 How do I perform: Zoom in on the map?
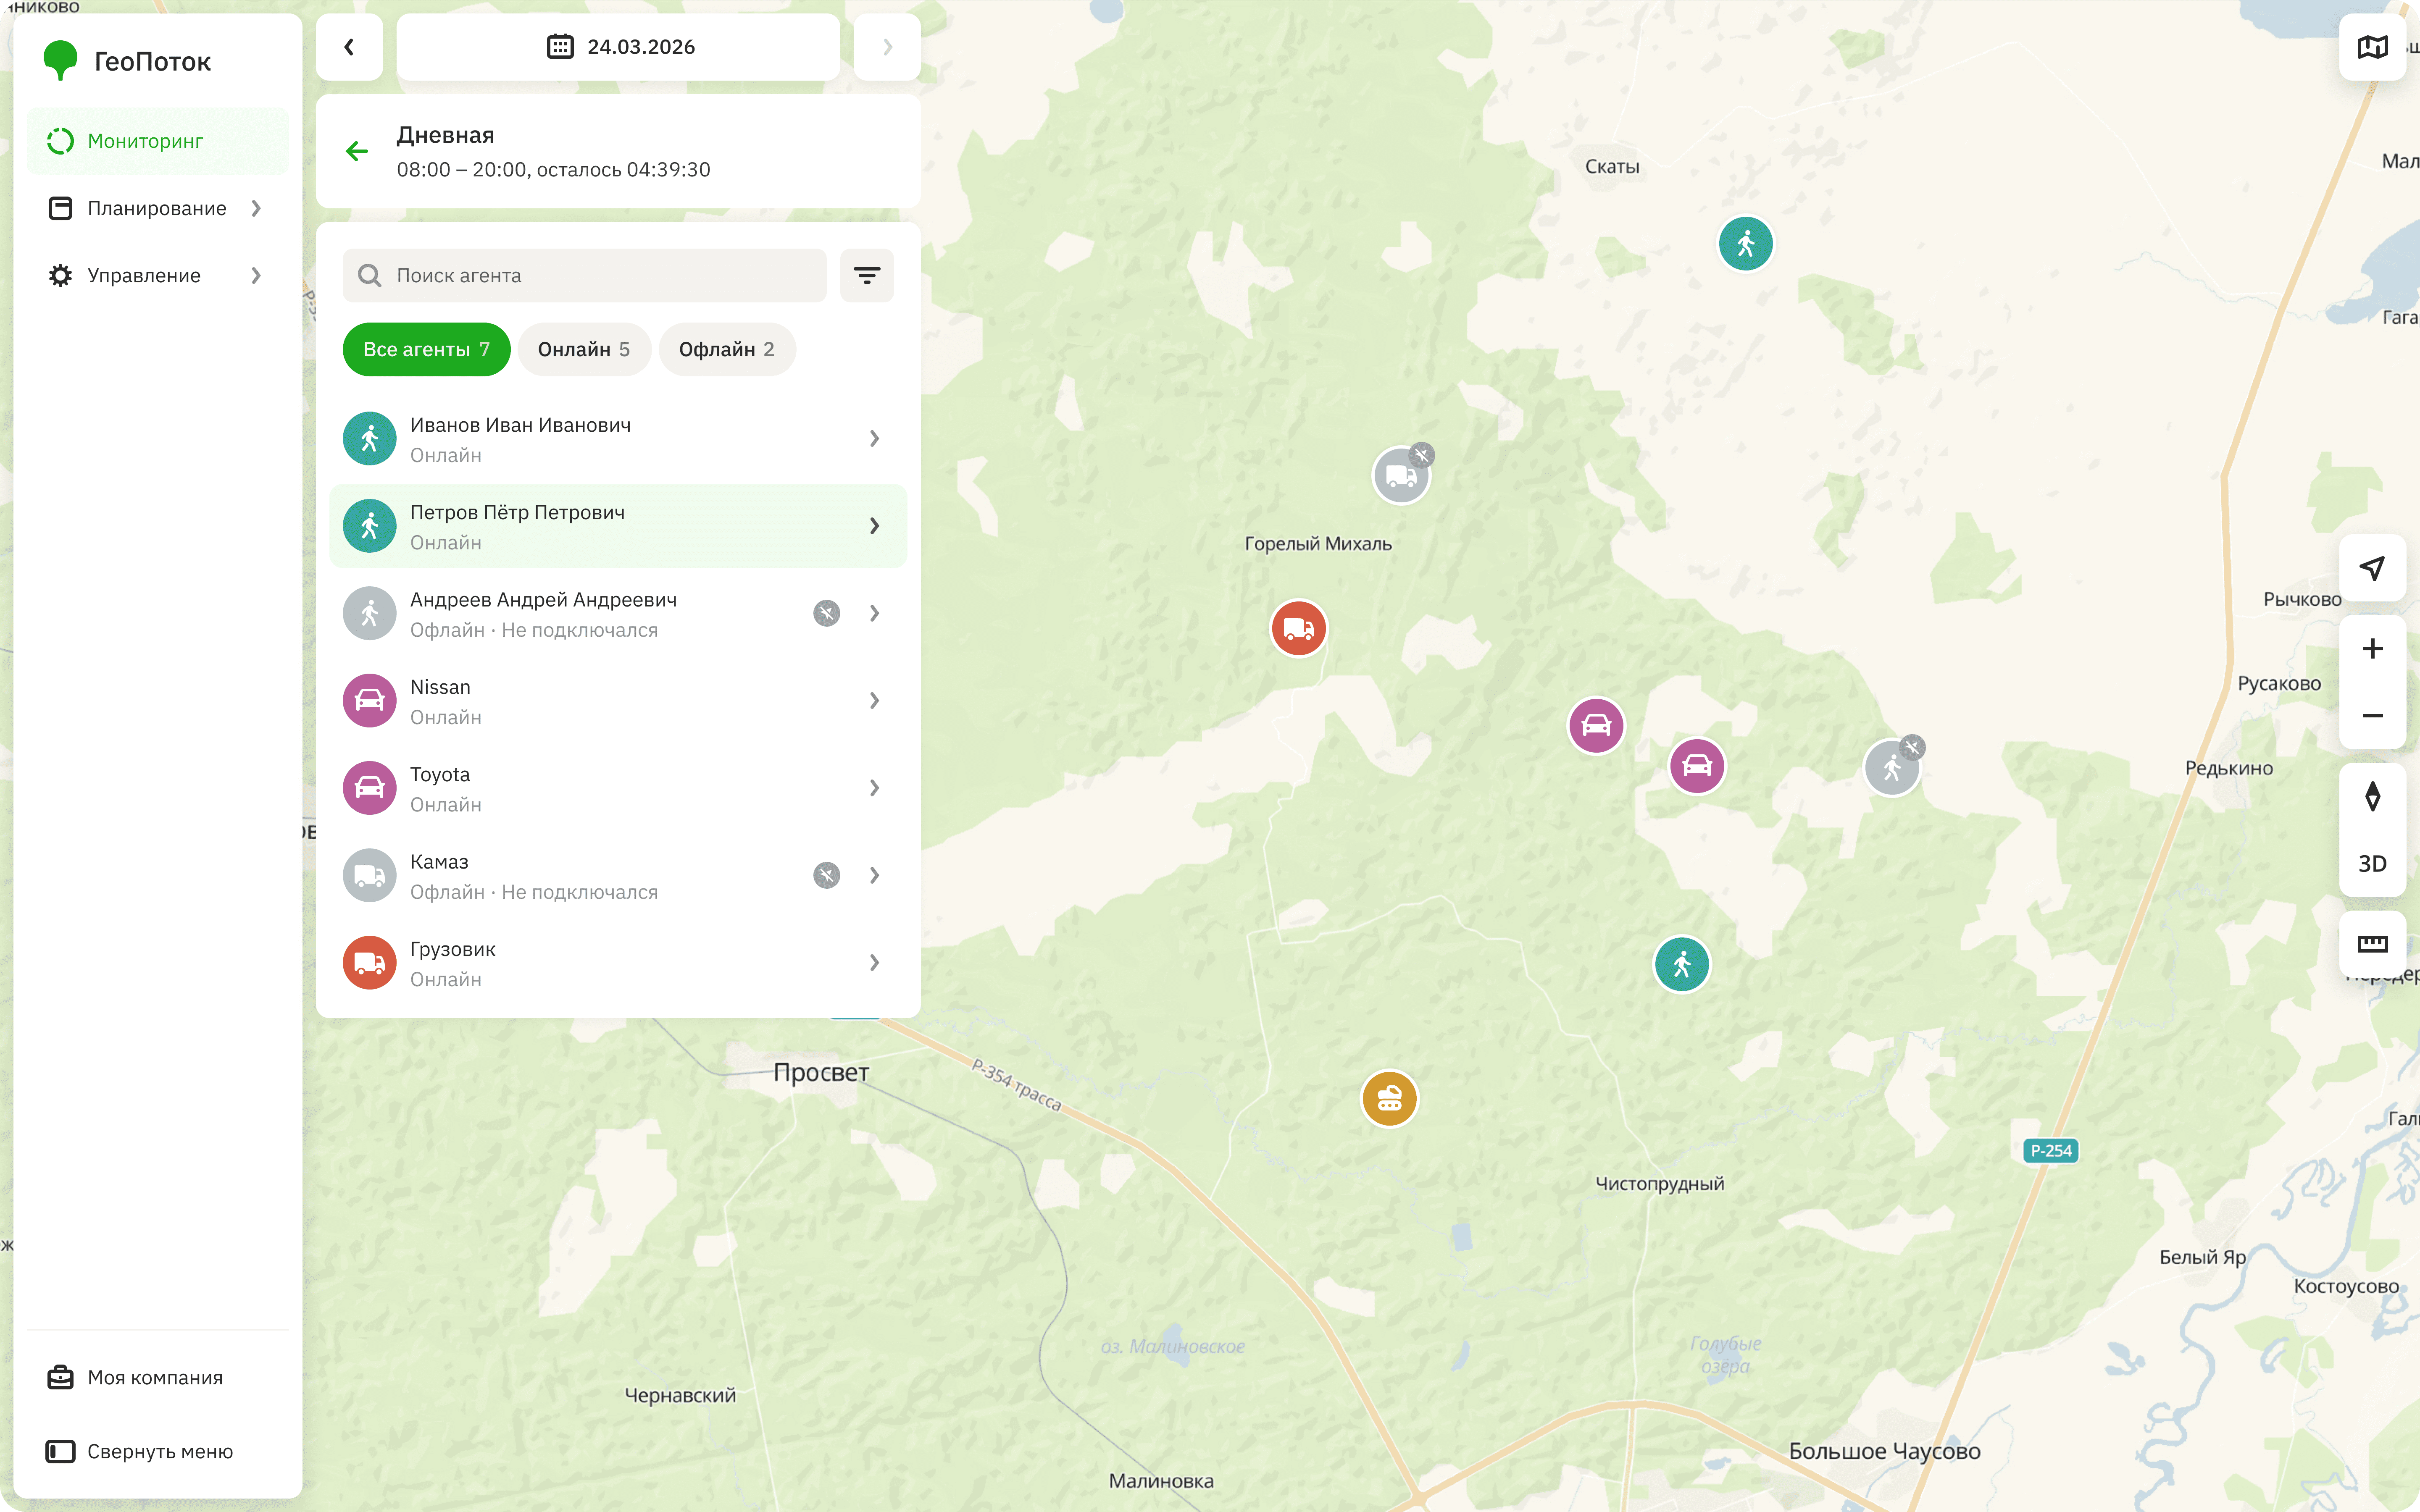[2373, 649]
